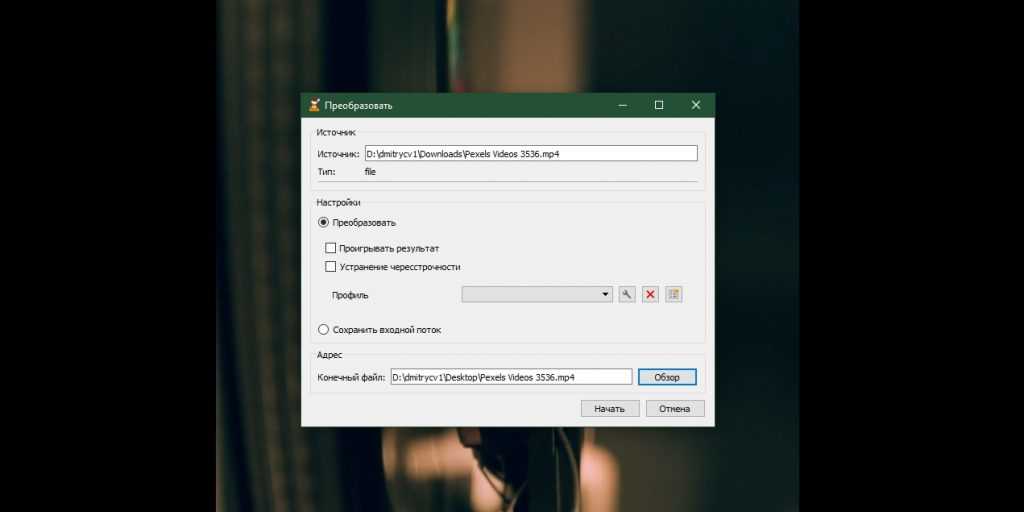Edit selected profile with wrench icon

[x=627, y=294]
